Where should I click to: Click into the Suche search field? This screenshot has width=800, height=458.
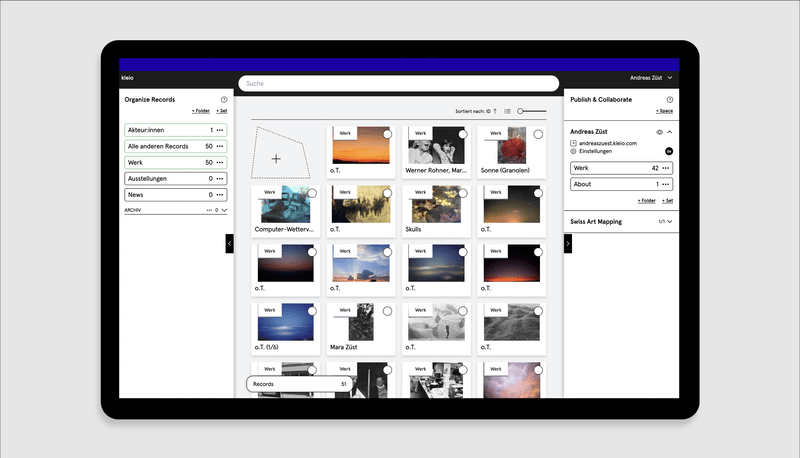coord(398,84)
